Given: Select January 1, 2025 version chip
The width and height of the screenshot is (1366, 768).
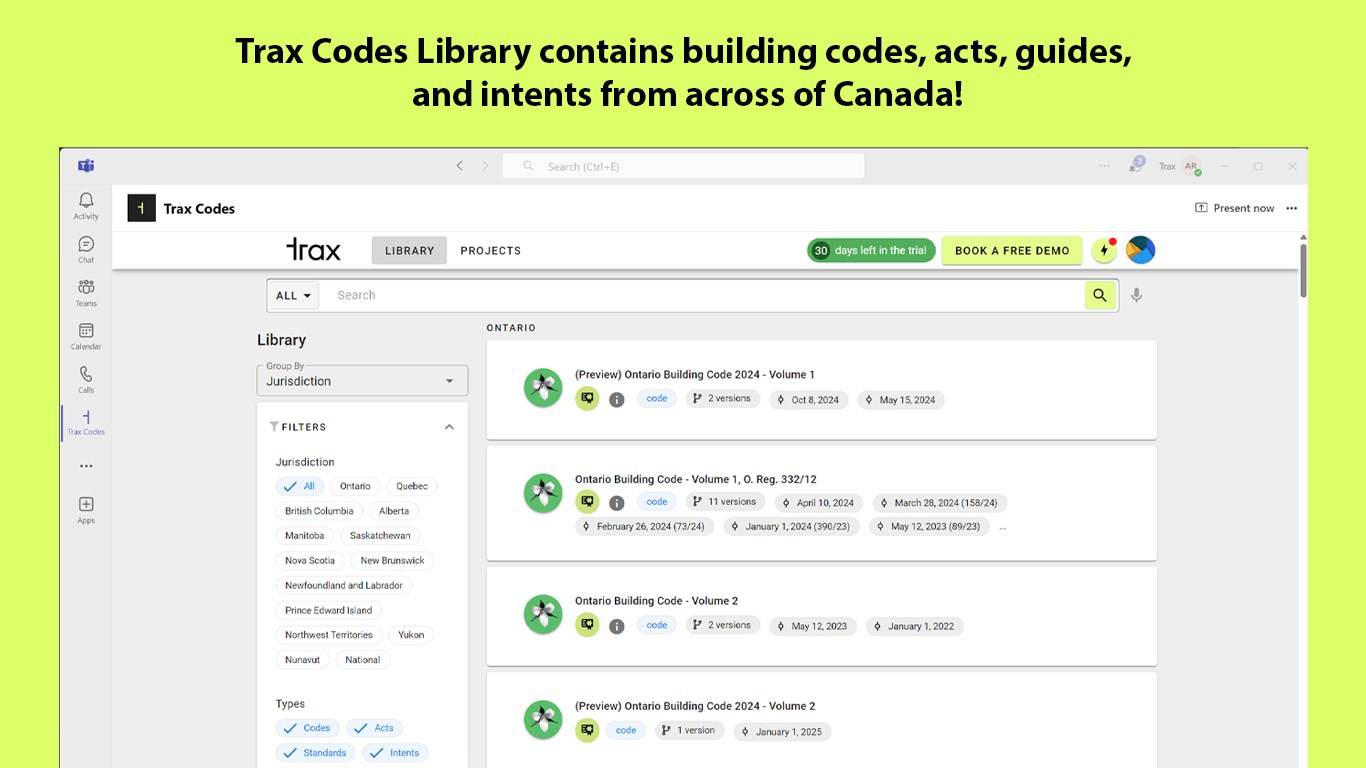Looking at the screenshot, I should tap(782, 732).
